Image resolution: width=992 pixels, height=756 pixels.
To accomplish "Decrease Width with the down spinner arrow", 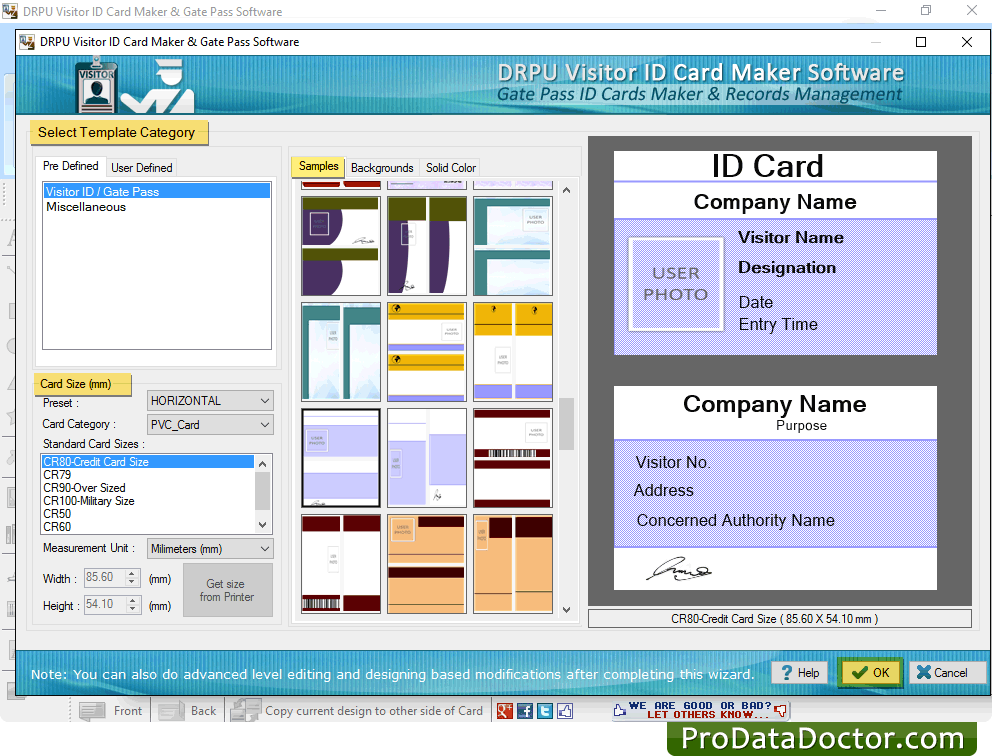I will point(132,582).
